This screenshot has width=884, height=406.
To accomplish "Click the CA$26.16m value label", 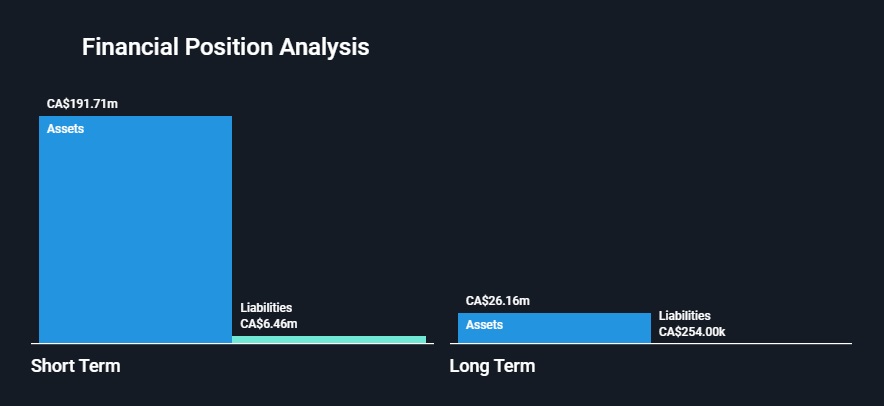I will 497,300.
